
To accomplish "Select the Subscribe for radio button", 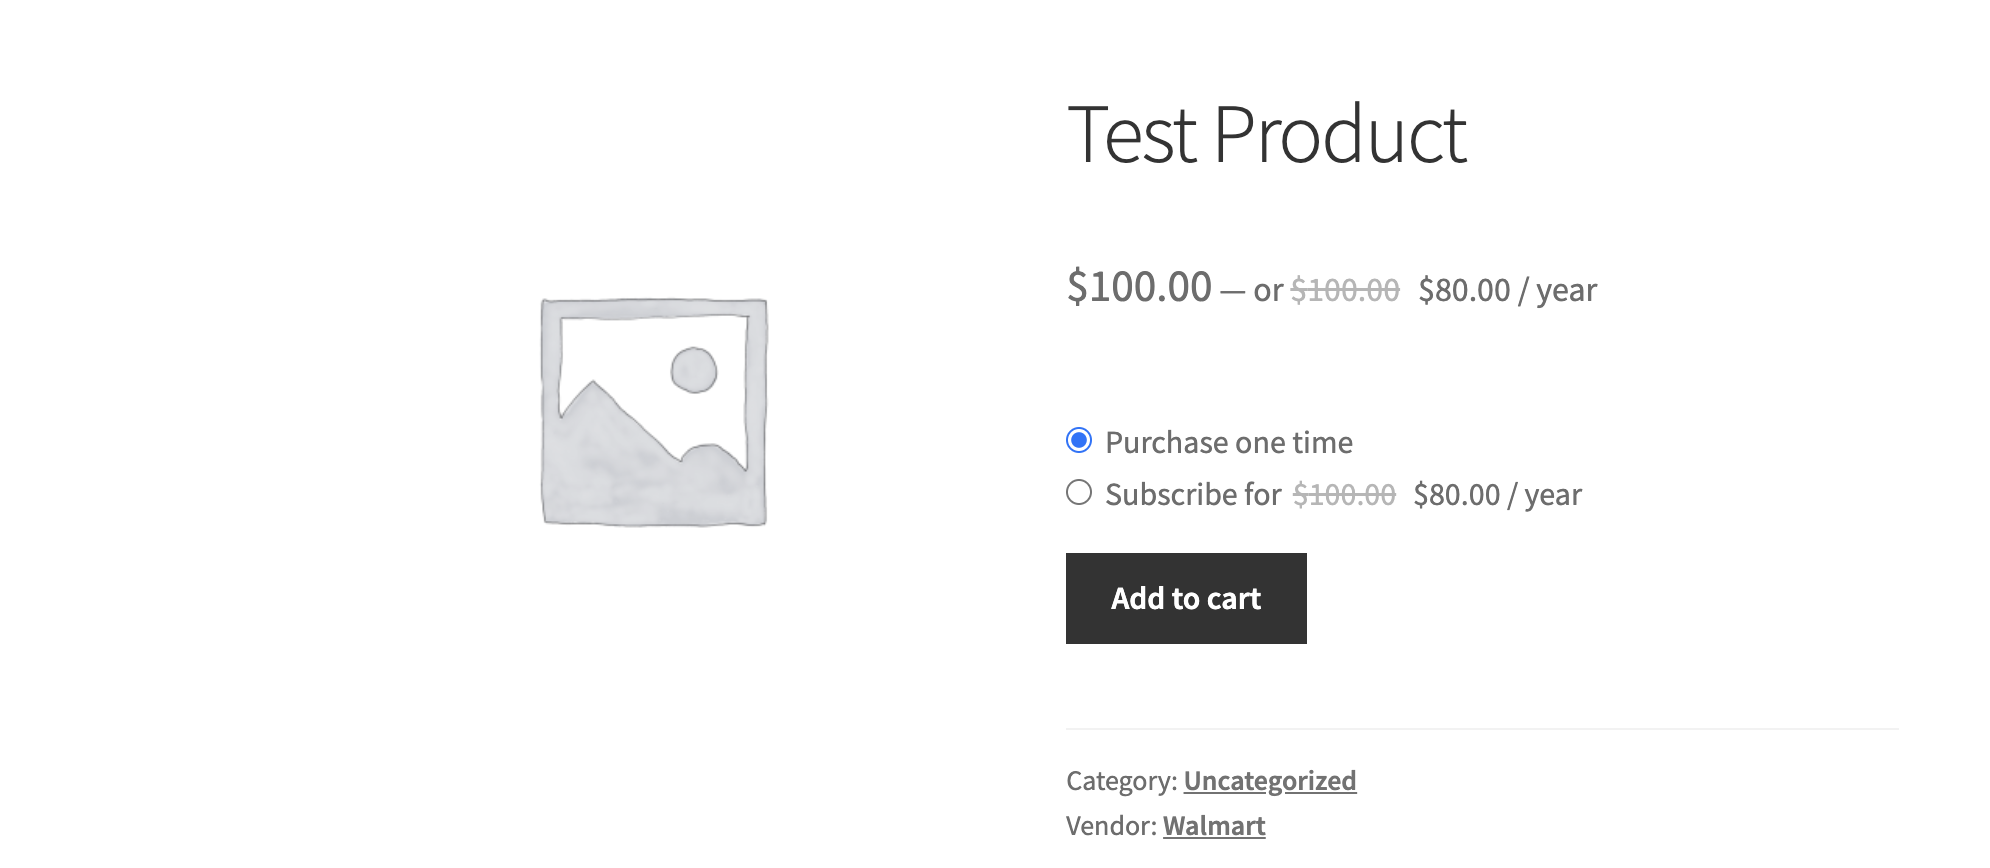I will click(x=1079, y=492).
